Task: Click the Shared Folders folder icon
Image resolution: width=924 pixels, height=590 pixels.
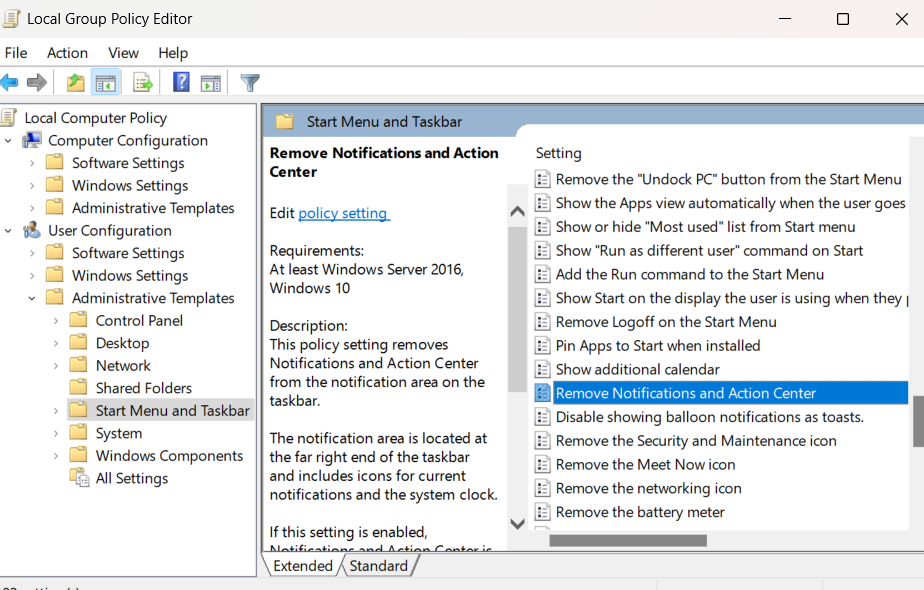Action: (x=78, y=387)
